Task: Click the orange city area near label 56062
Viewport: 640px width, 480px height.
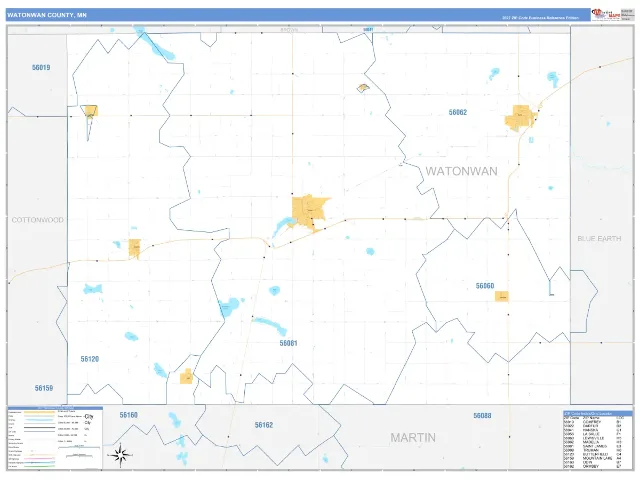Action: (x=520, y=118)
